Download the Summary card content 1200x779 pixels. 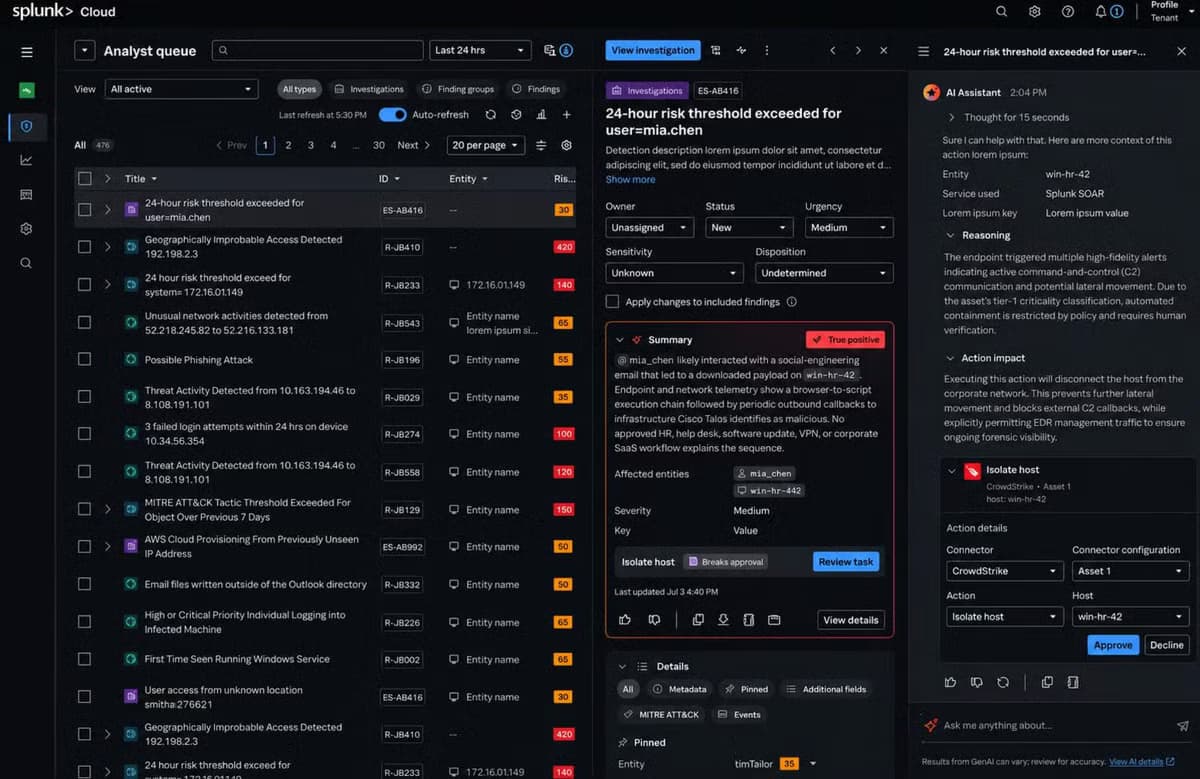(723, 620)
